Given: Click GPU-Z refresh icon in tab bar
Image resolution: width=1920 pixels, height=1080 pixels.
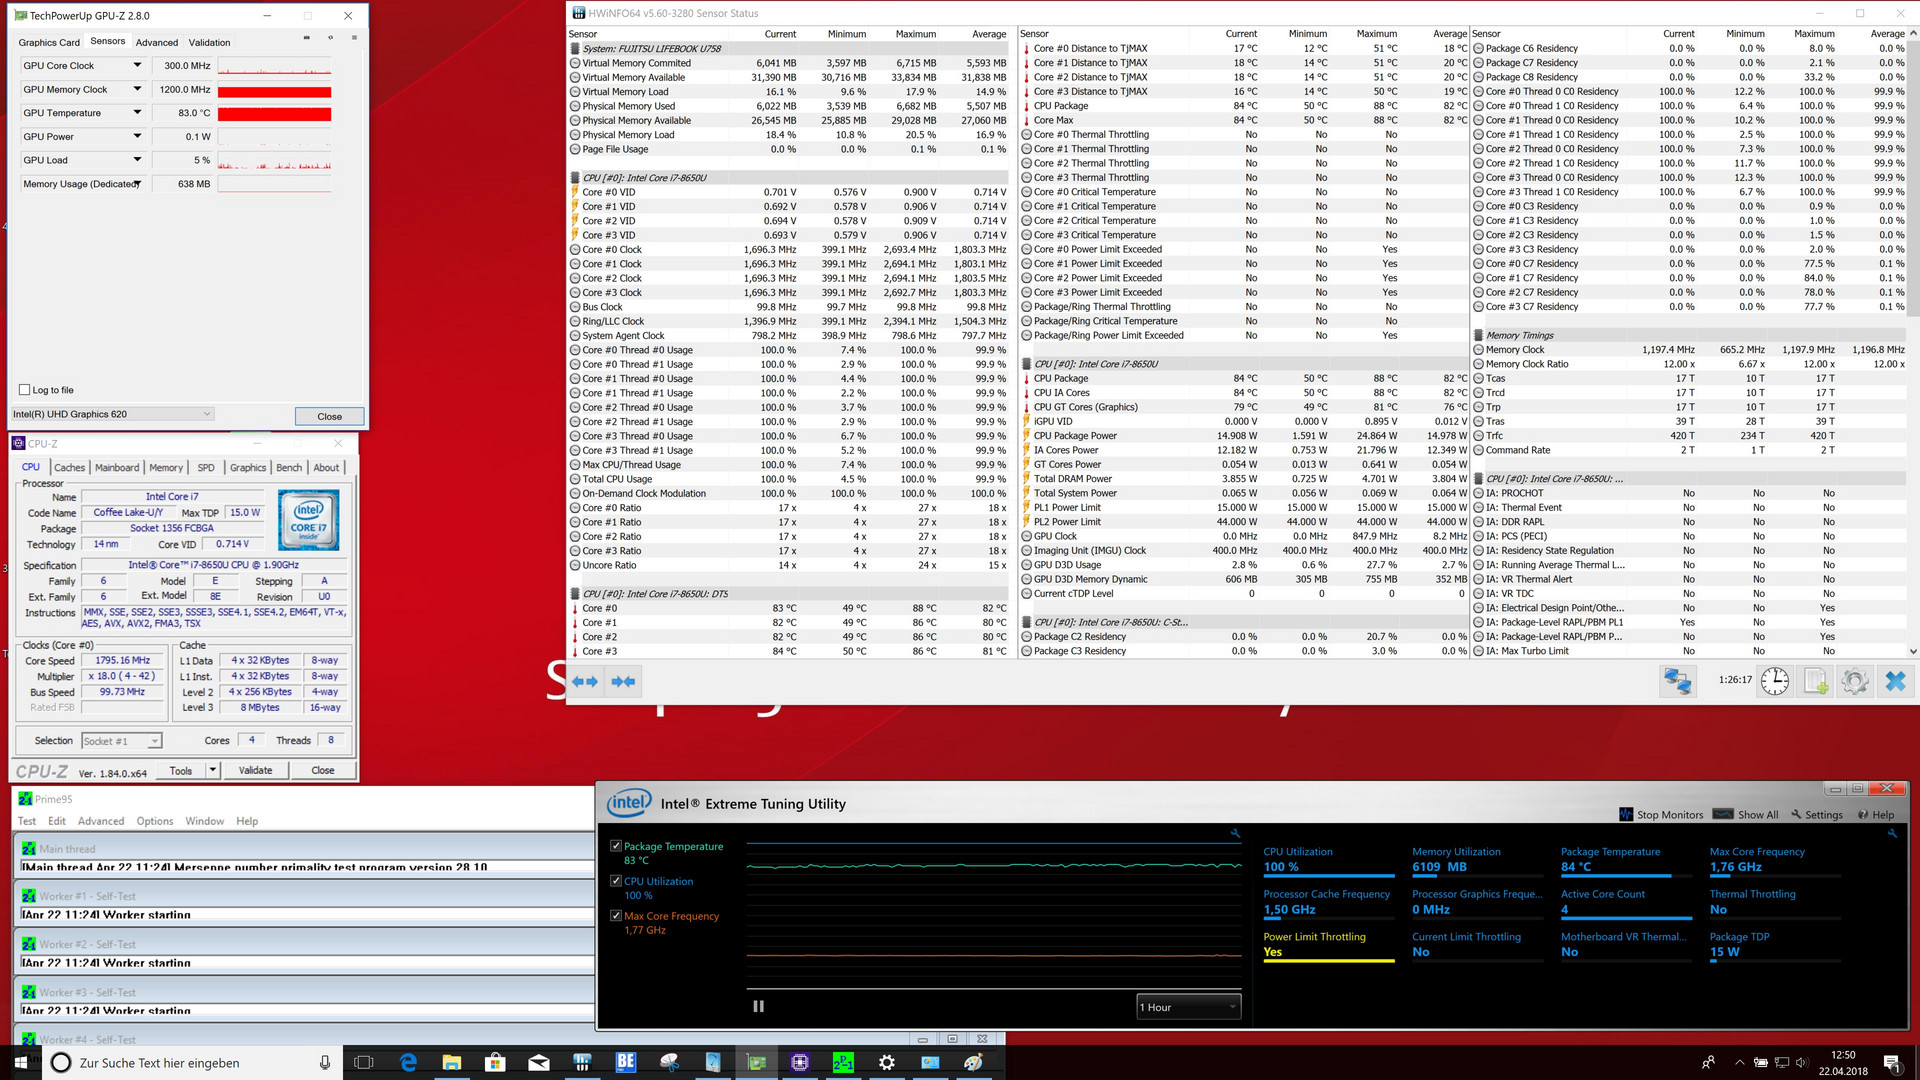Looking at the screenshot, I should [x=330, y=38].
